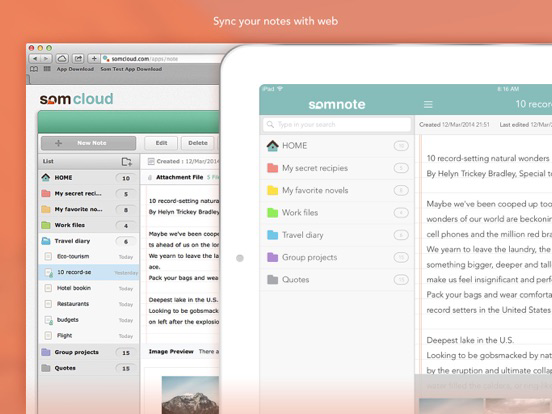This screenshot has width=552, height=414.
Task: Click the List header label in web app
Action: (48, 161)
